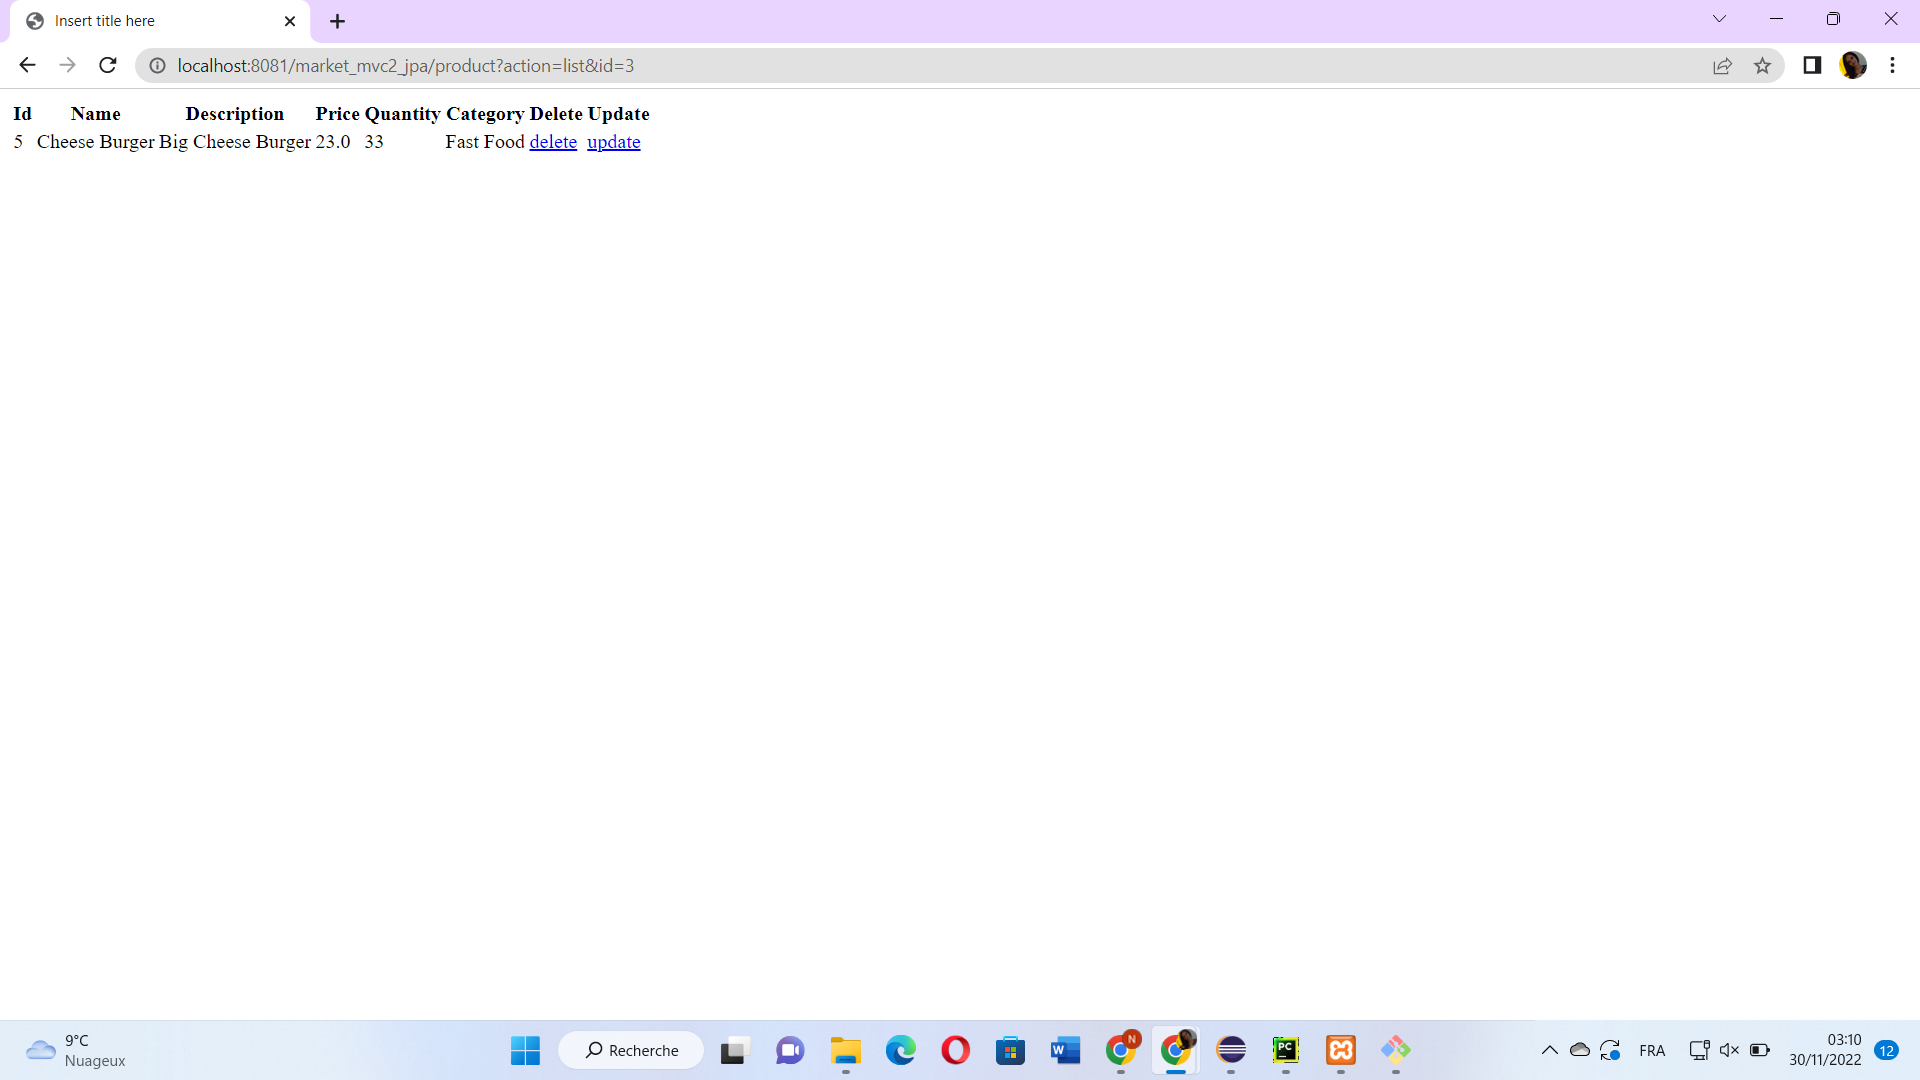Viewport: 1920px width, 1080px height.
Task: Toggle the muted volume icon
Action: point(1729,1050)
